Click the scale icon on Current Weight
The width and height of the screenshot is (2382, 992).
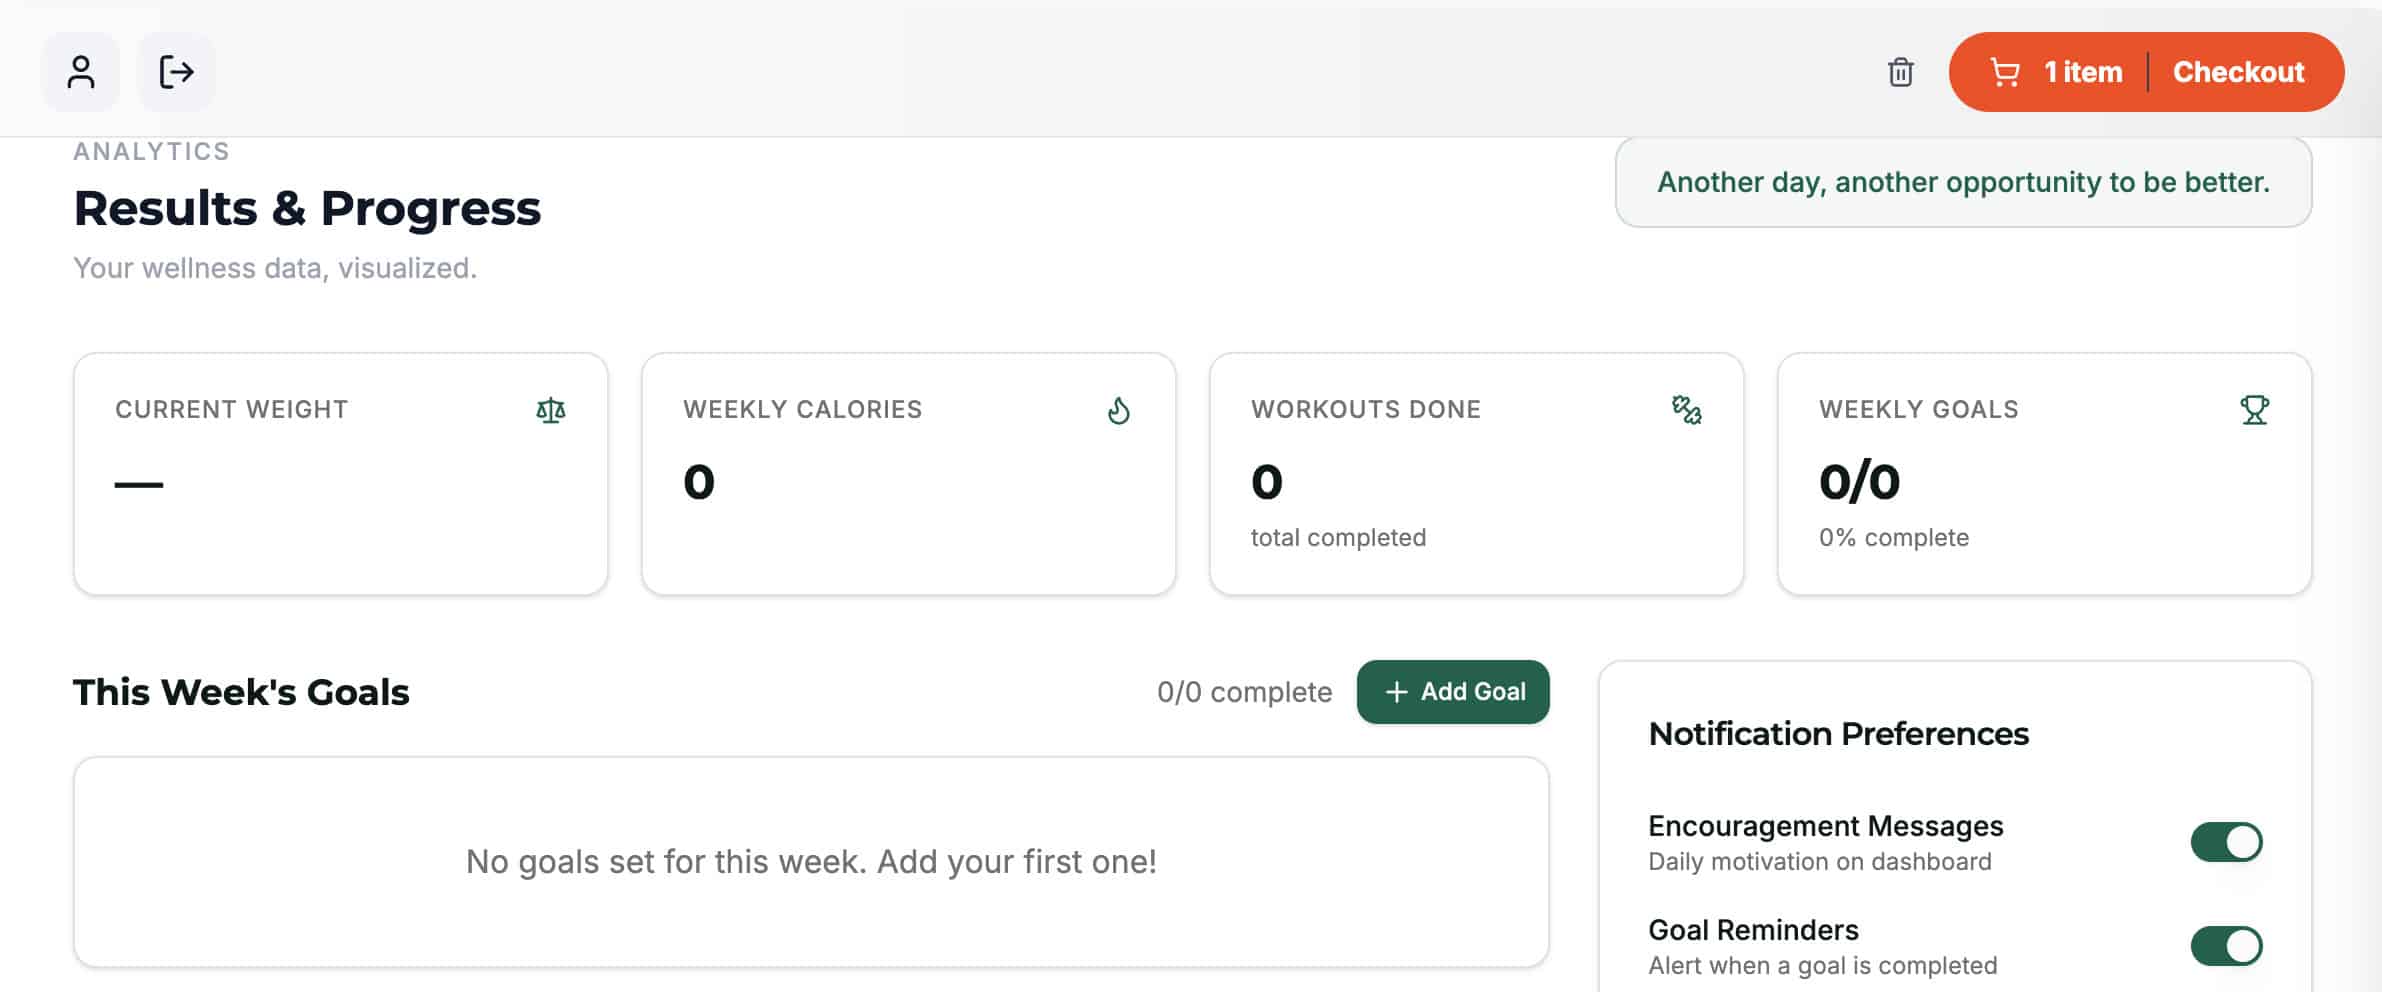click(551, 410)
